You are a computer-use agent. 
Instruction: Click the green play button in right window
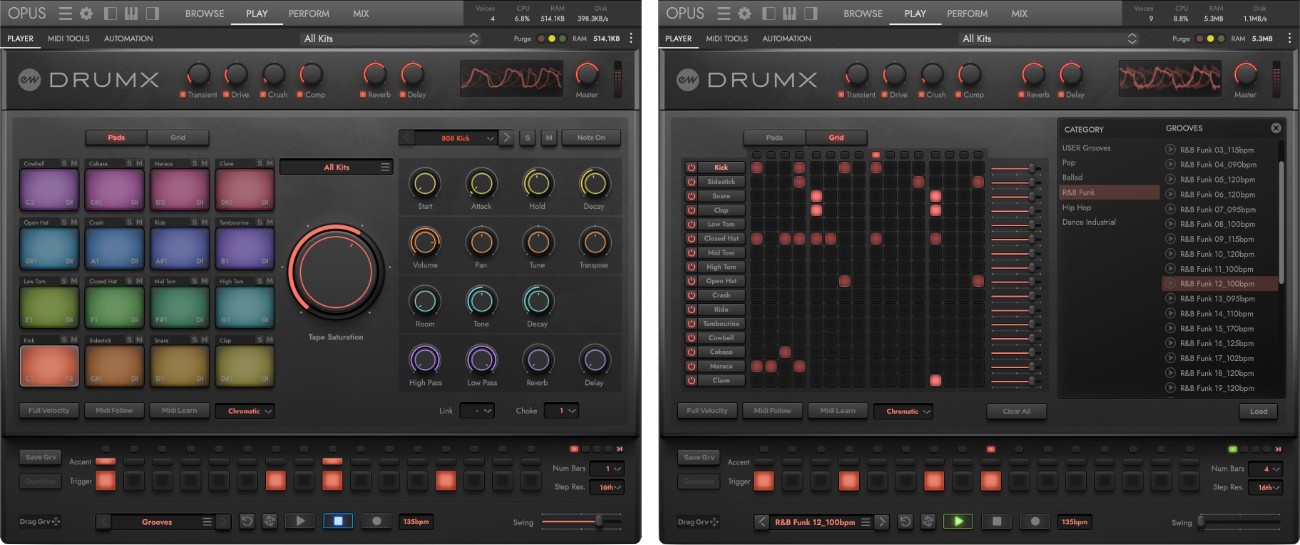[x=959, y=521]
